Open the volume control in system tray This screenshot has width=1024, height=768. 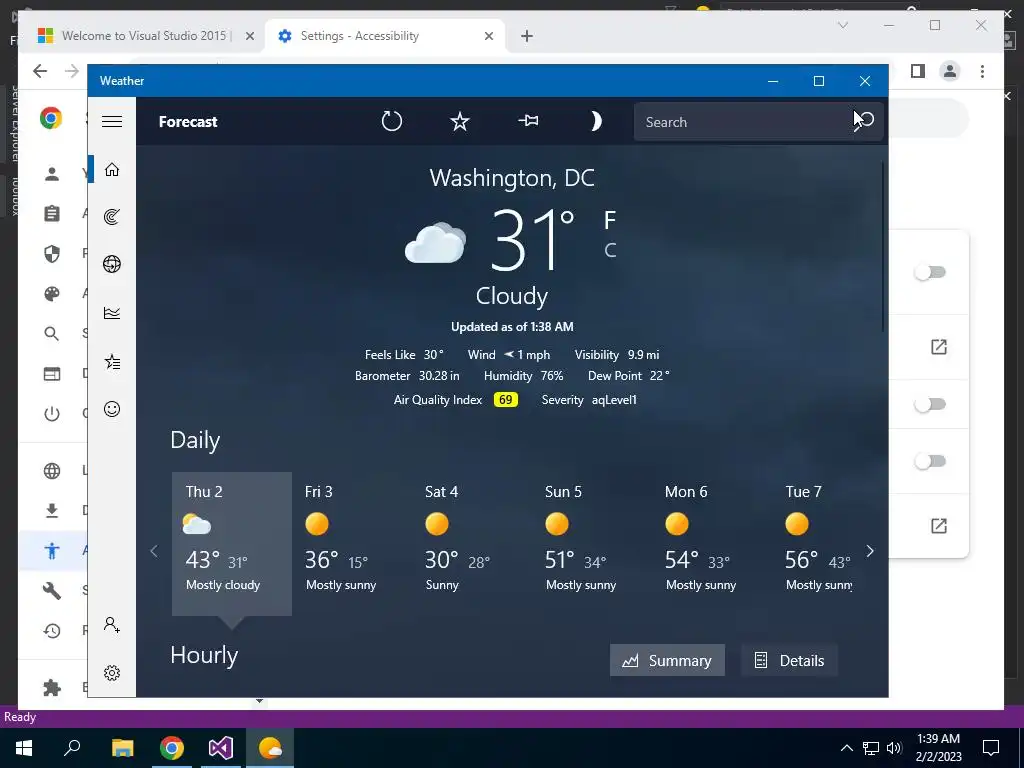[894, 748]
